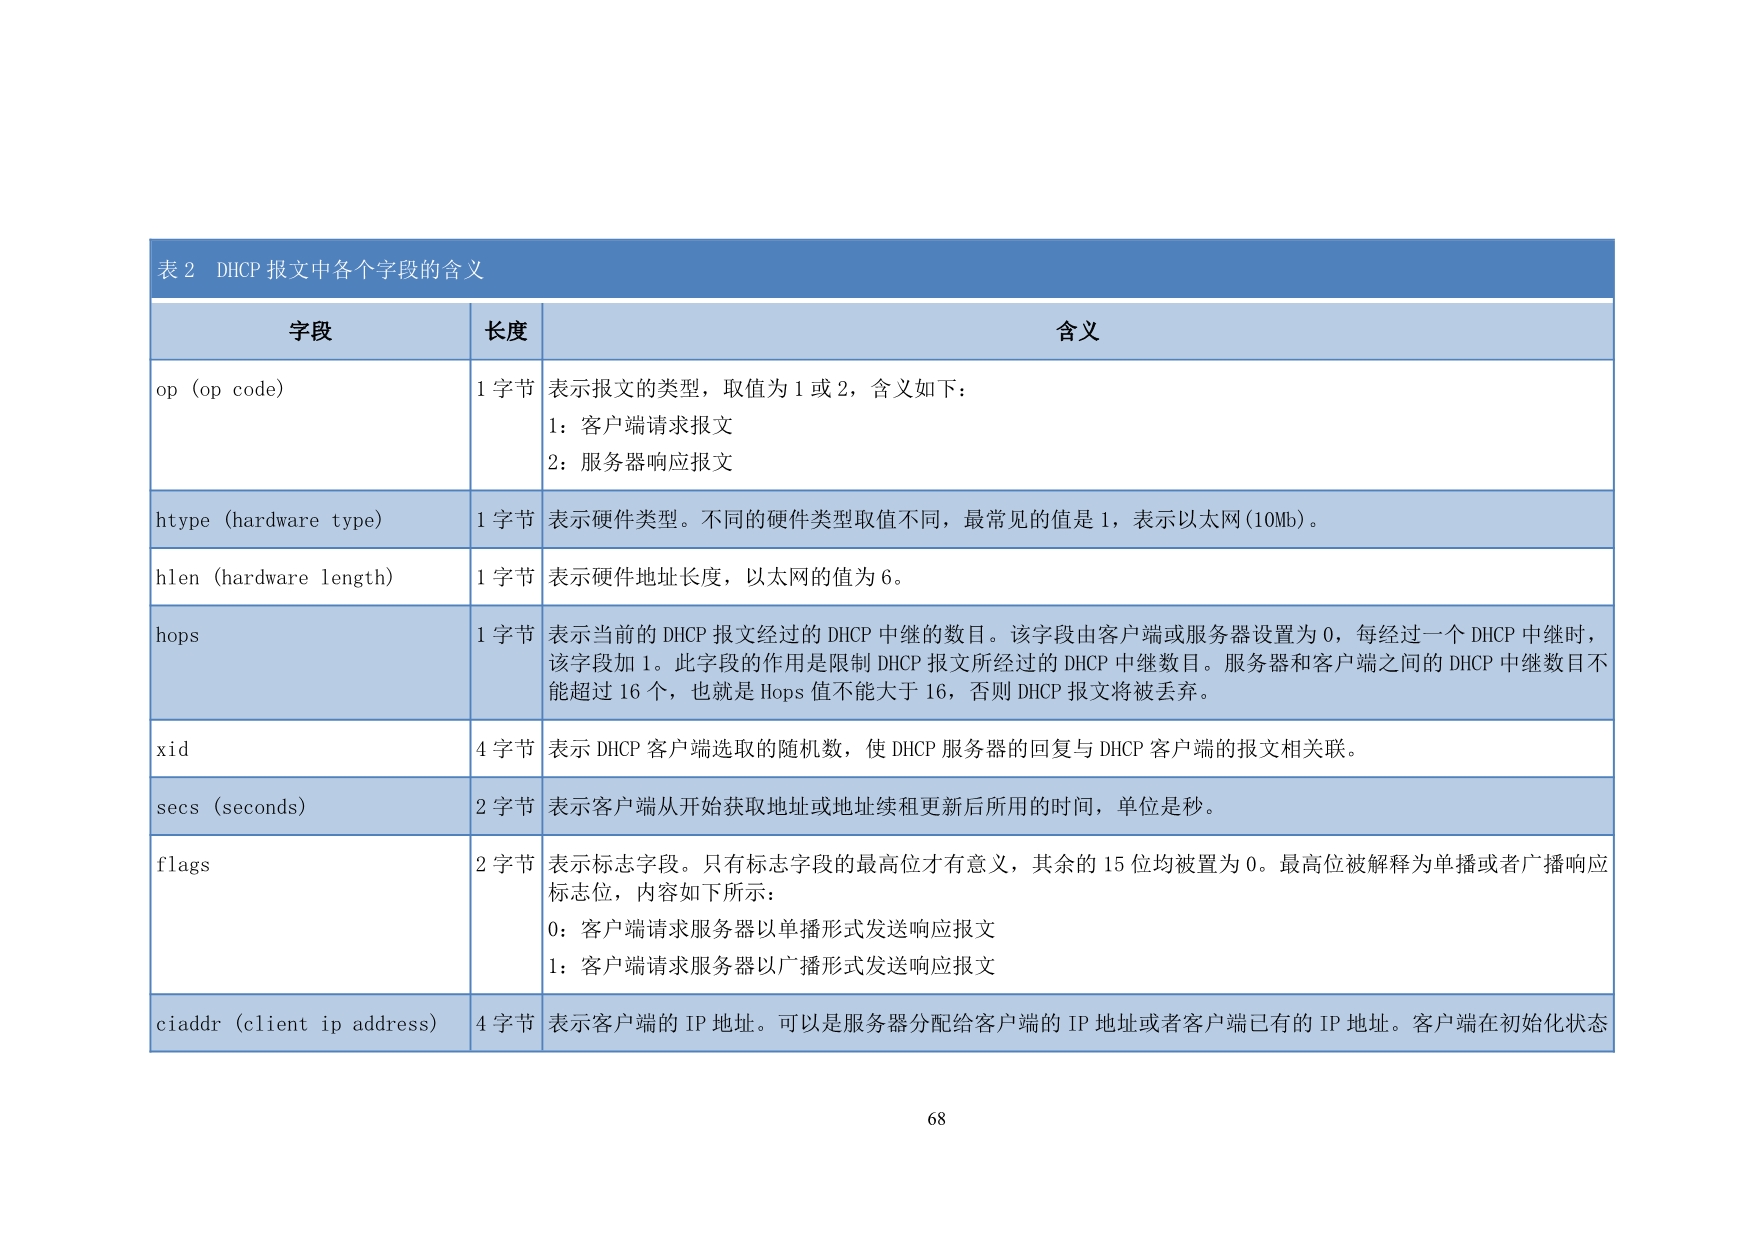Select the "ciaddr (client ip address)" cell

pos(296,1024)
